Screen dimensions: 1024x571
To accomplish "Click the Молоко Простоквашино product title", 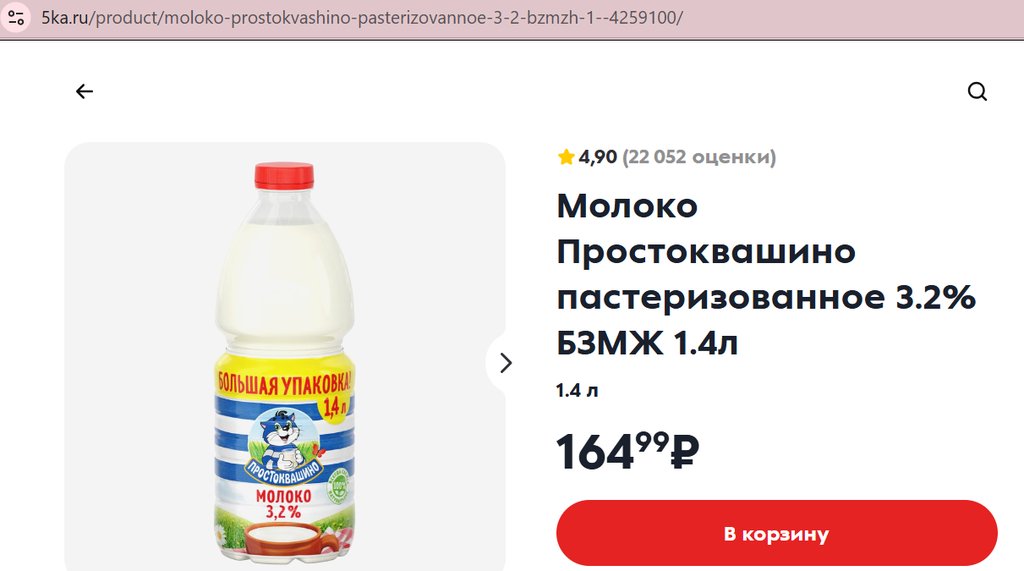I will tap(765, 274).
